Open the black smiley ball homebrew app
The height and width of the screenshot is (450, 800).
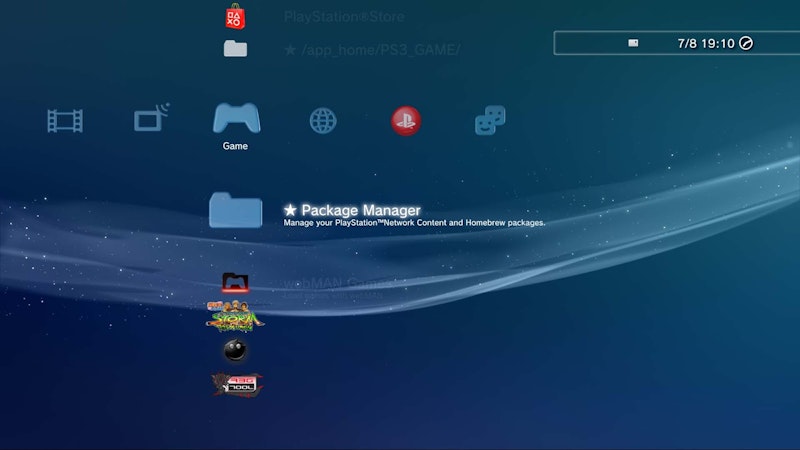coord(236,350)
